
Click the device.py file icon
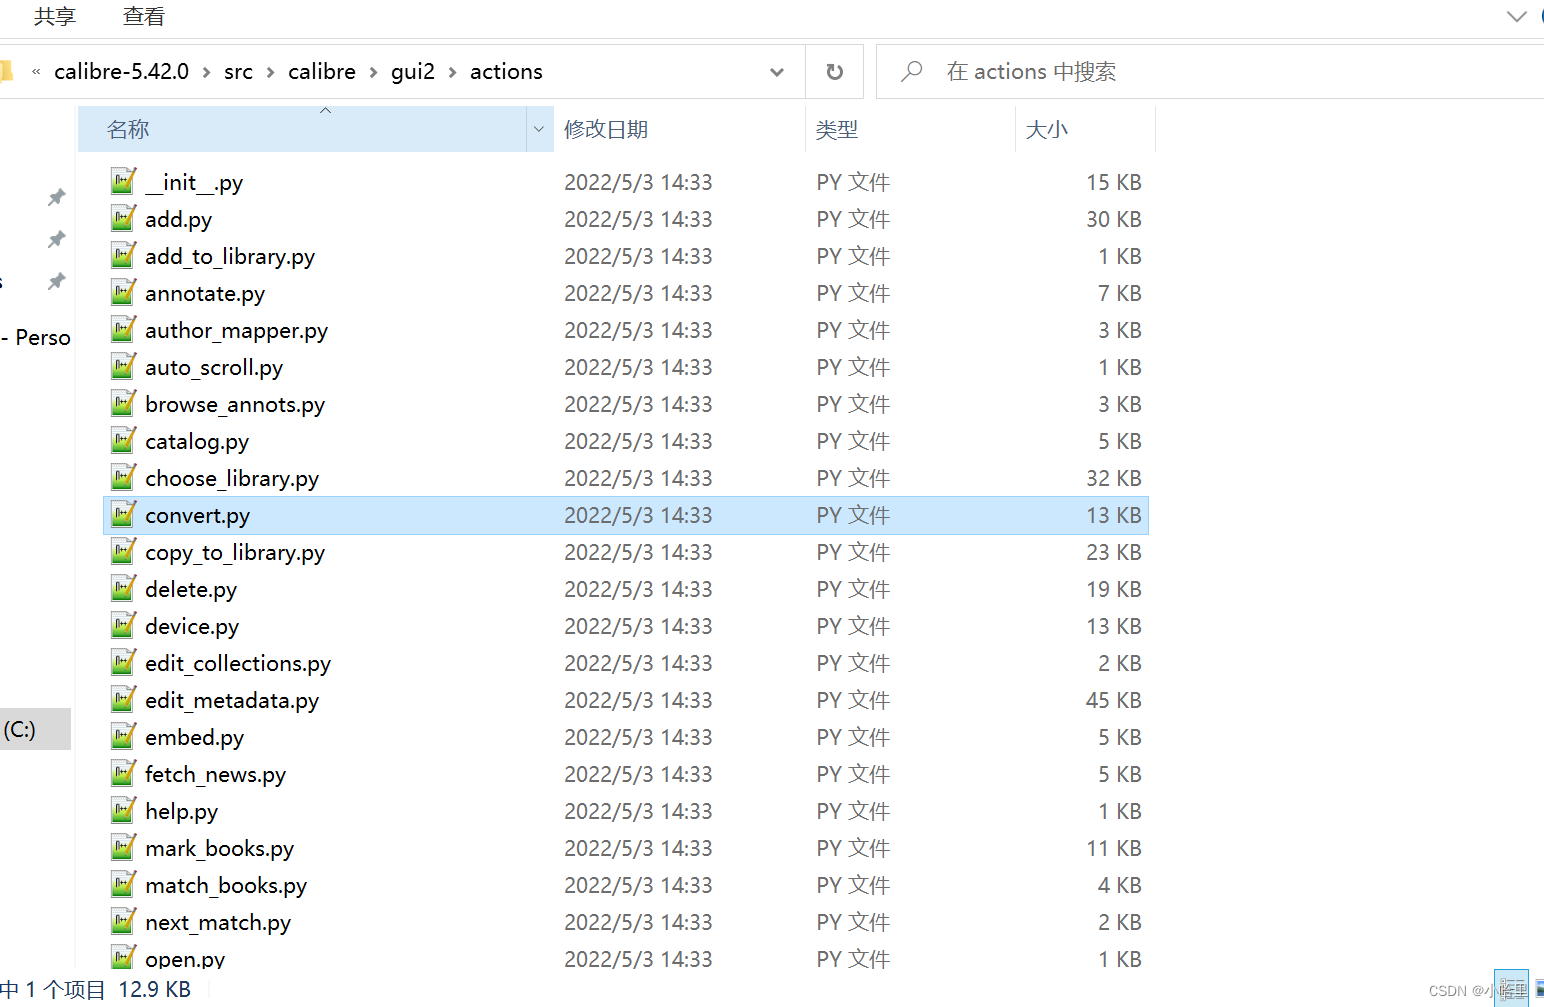click(123, 625)
